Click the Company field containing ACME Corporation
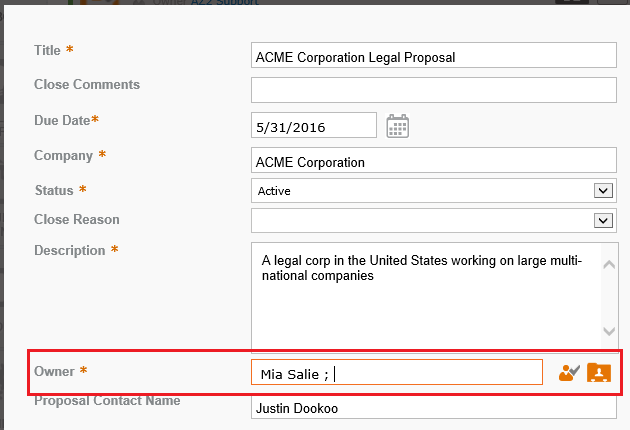Viewport: 630px width, 430px height. coord(434,160)
